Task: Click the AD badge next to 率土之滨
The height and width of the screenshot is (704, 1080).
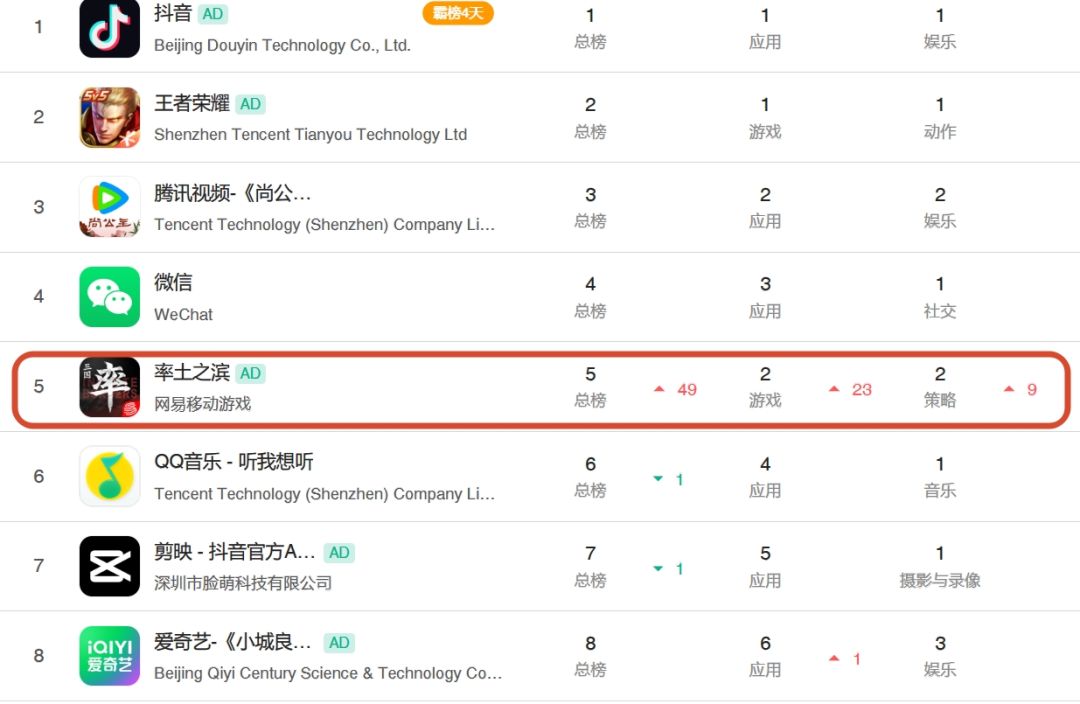Action: (x=251, y=373)
